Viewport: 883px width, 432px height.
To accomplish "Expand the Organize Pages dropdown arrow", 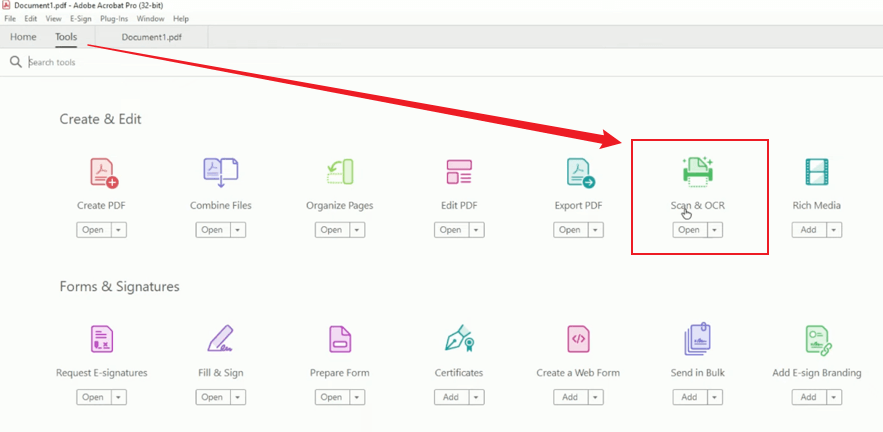I will [357, 230].
